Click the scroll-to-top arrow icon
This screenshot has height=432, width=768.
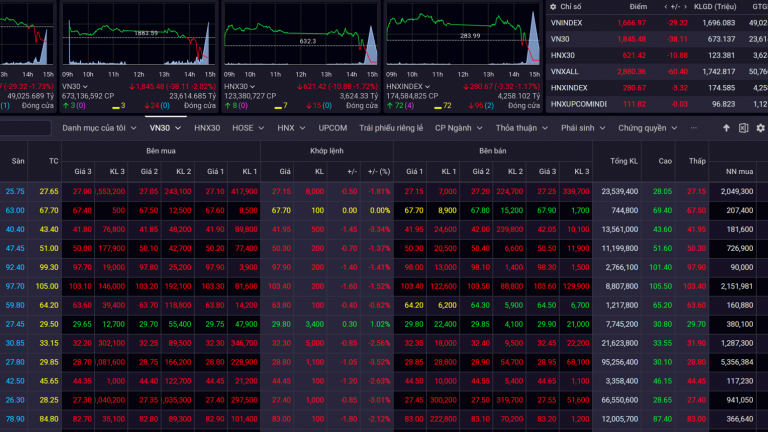(726, 128)
